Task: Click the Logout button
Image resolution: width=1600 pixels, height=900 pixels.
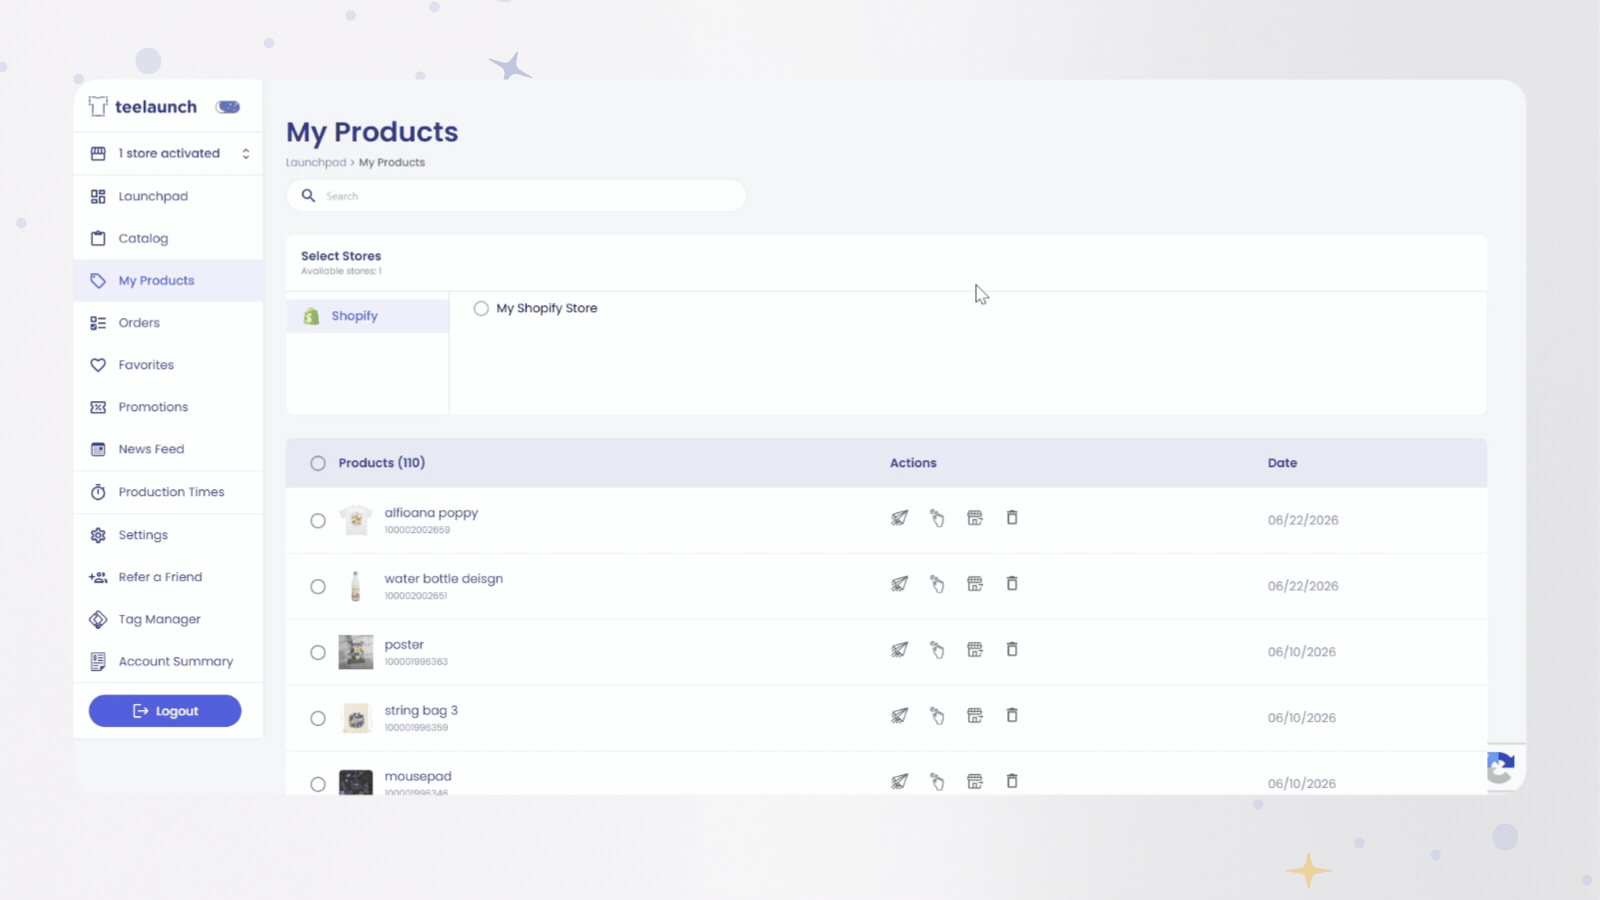Action: [165, 711]
